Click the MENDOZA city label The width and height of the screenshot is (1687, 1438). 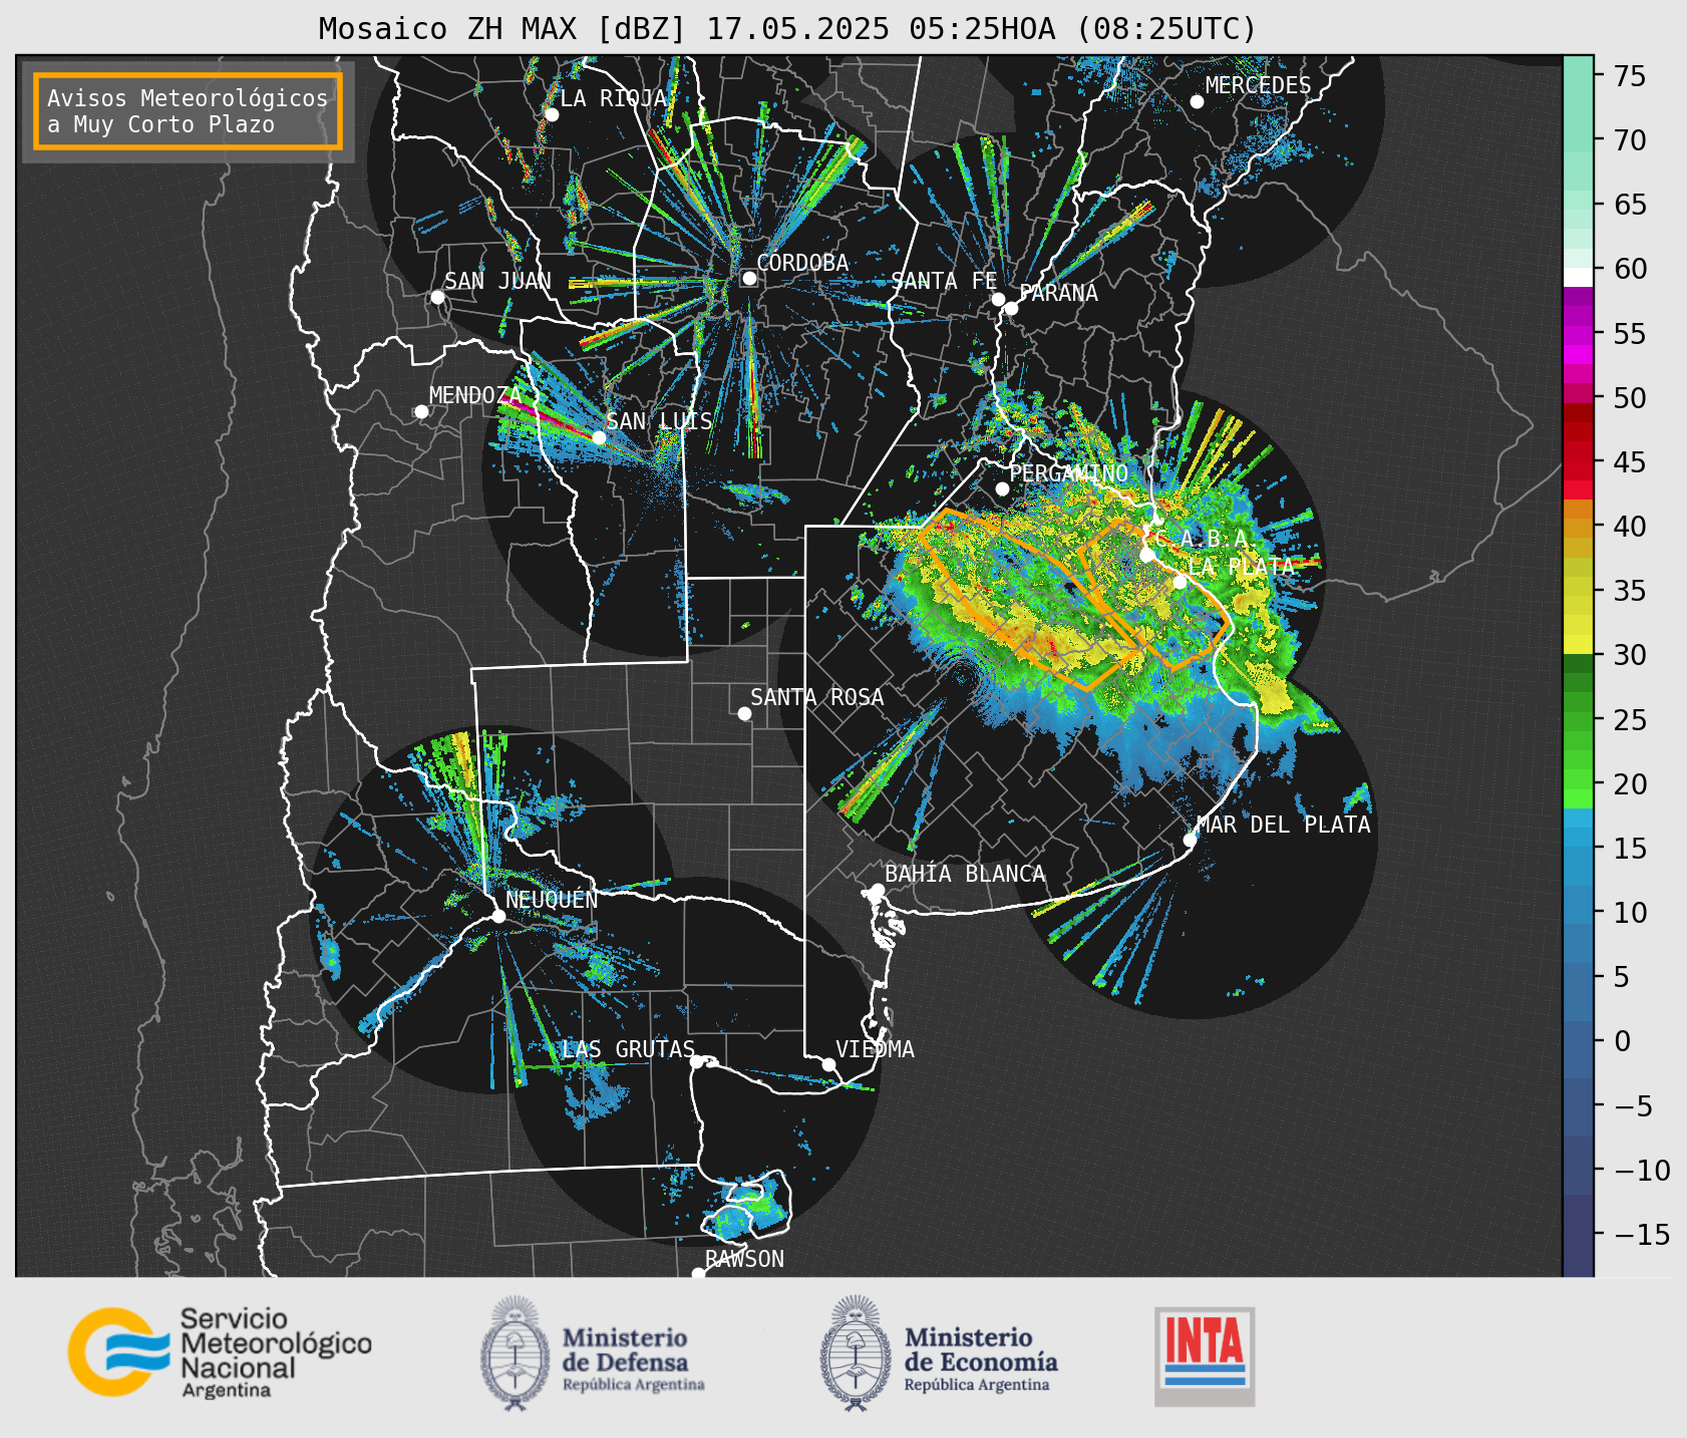475,395
